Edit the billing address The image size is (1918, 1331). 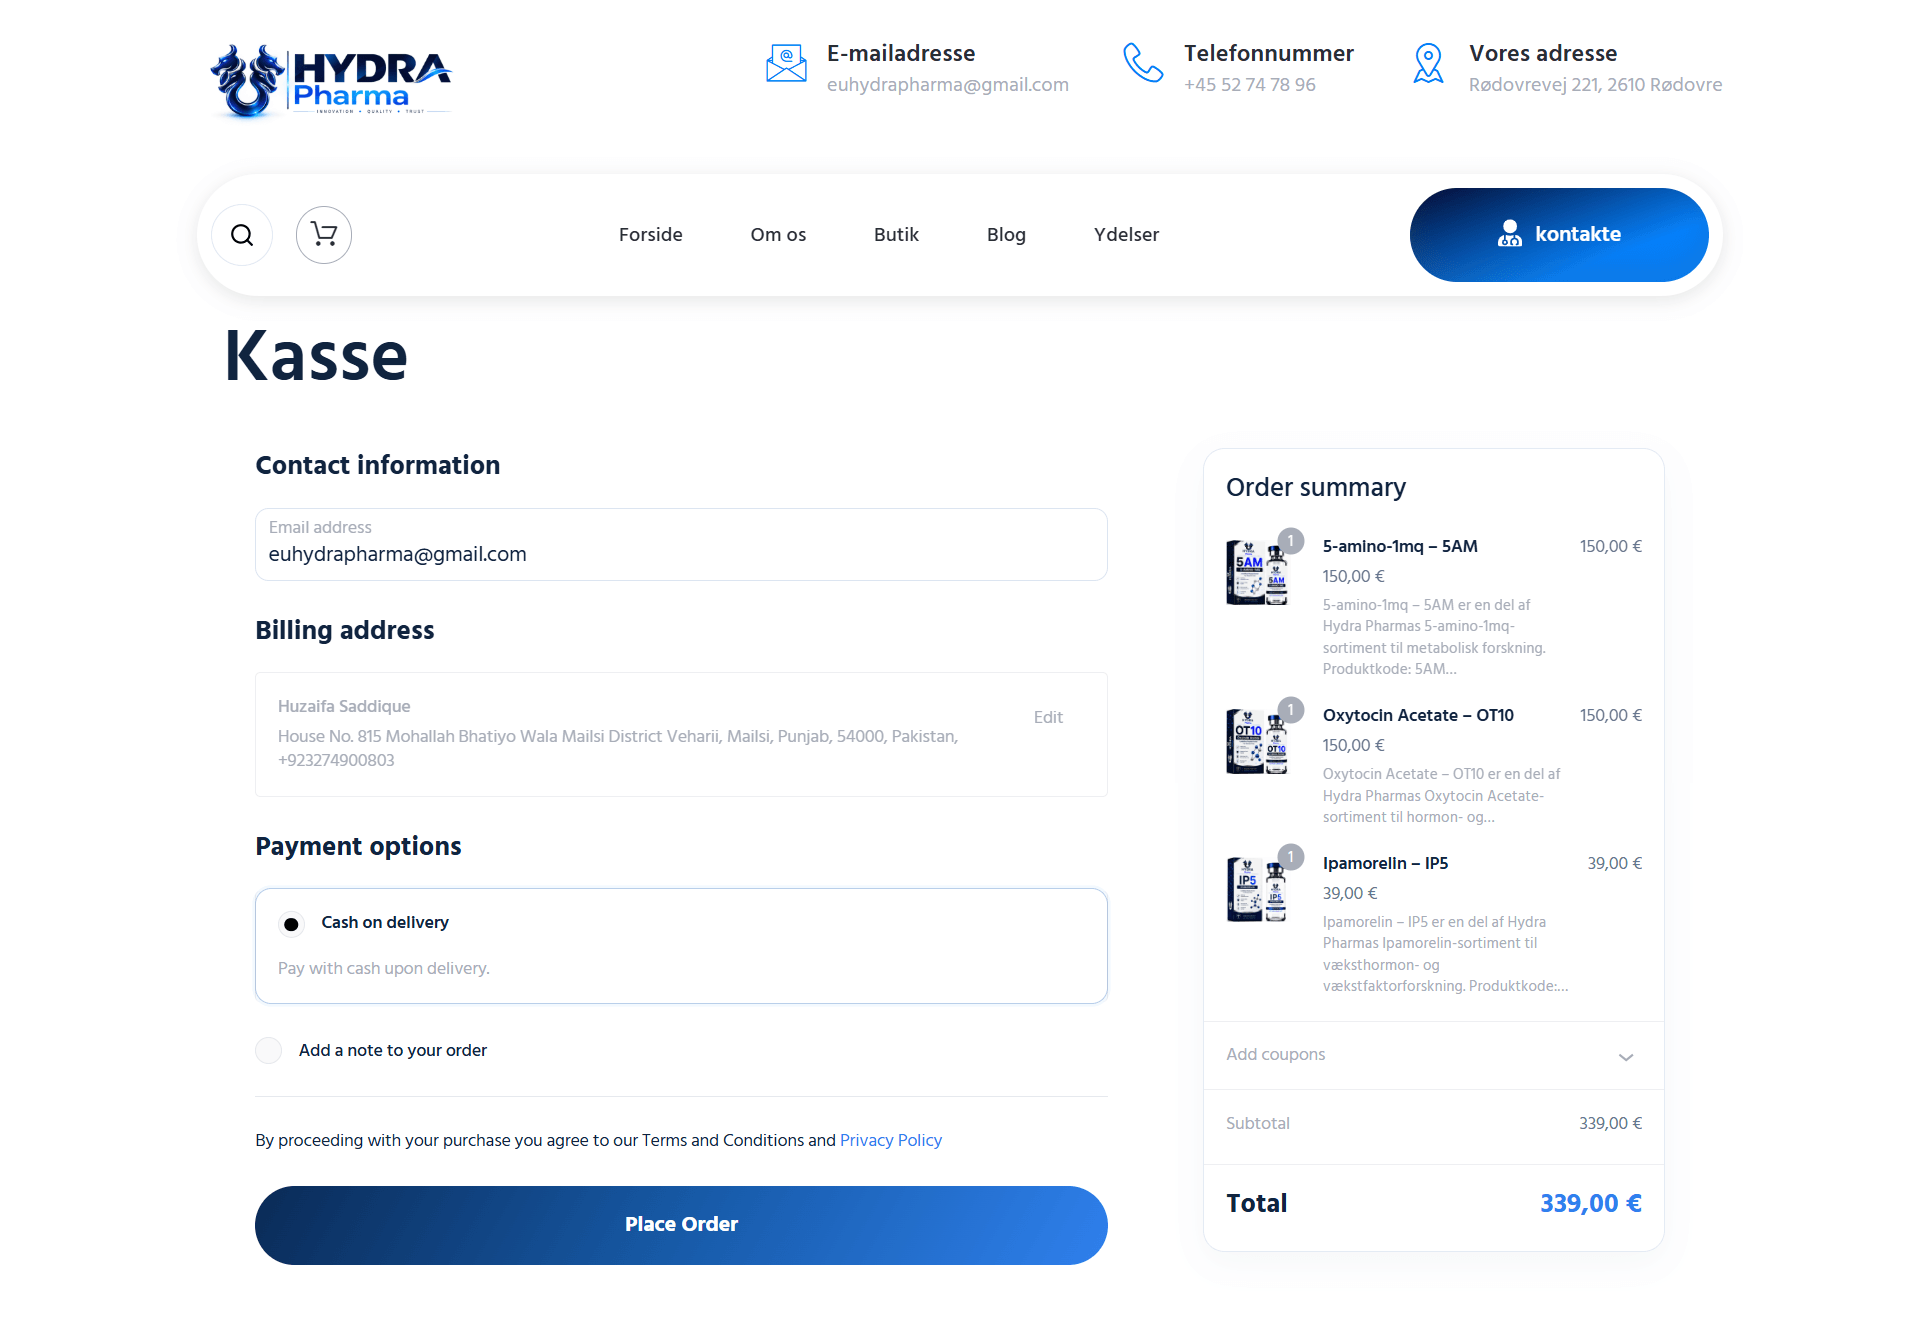1048,717
